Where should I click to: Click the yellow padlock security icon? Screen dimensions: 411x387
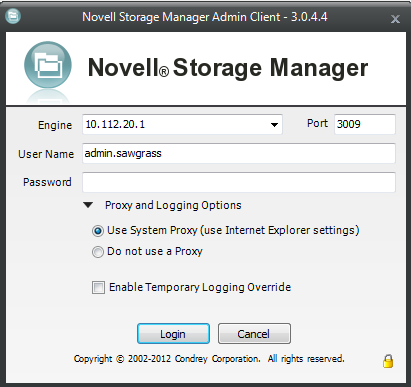click(x=388, y=361)
